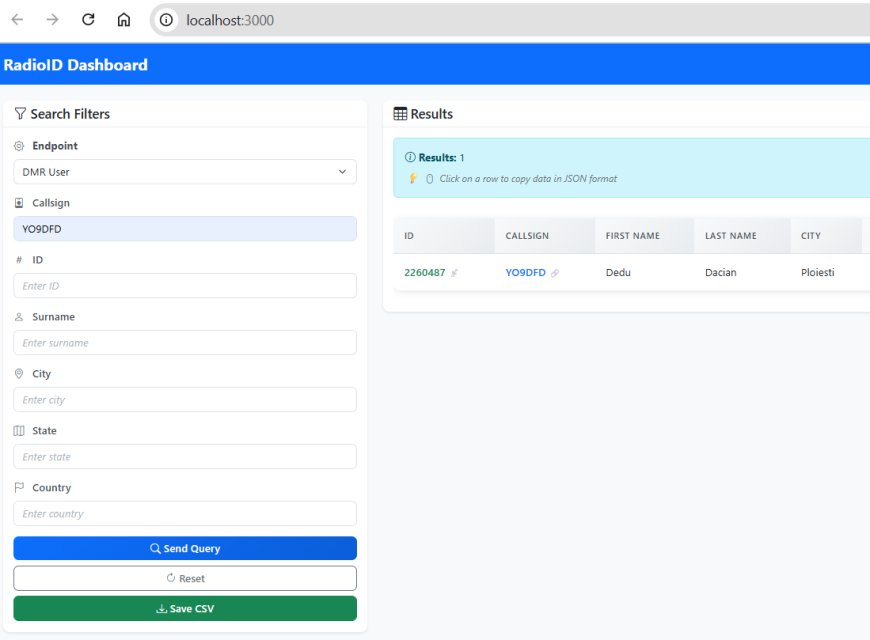The height and width of the screenshot is (640, 870).
Task: Sort by the CITY column header
Action: click(826, 236)
